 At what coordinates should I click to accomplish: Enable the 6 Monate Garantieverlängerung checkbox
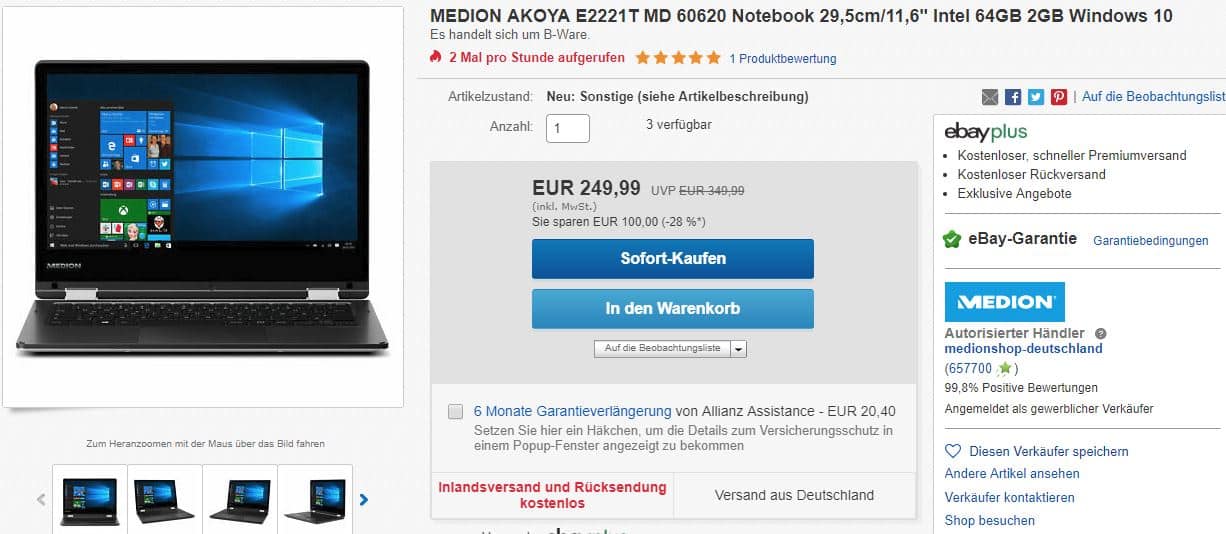[456, 411]
